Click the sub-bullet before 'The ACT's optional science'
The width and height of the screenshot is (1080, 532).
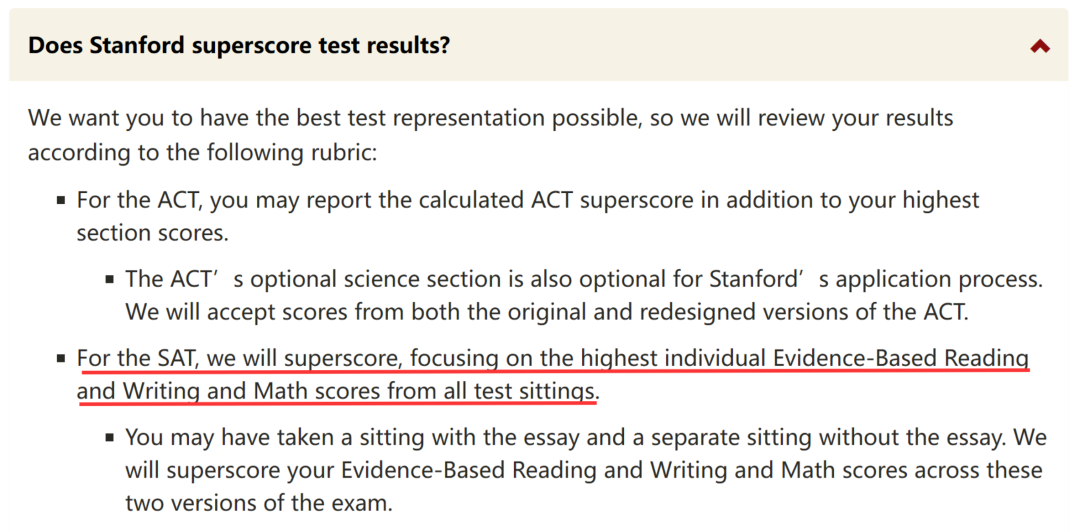click(110, 280)
